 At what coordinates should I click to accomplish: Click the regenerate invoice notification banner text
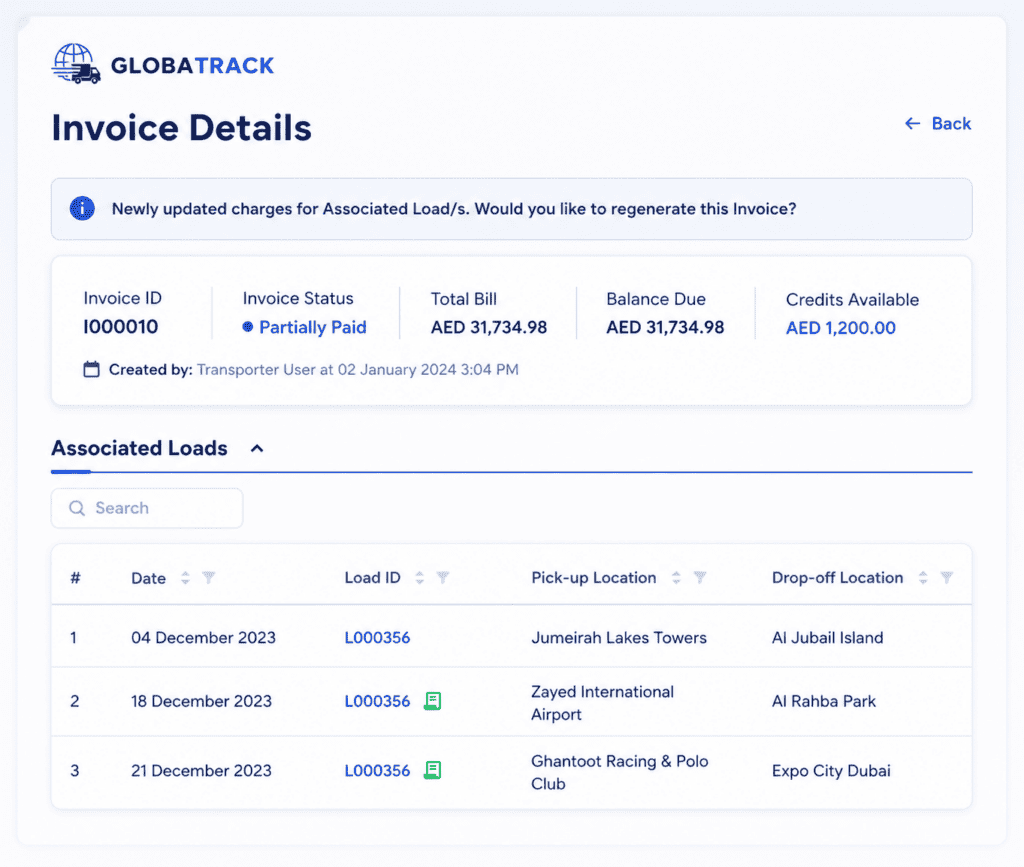coord(454,209)
